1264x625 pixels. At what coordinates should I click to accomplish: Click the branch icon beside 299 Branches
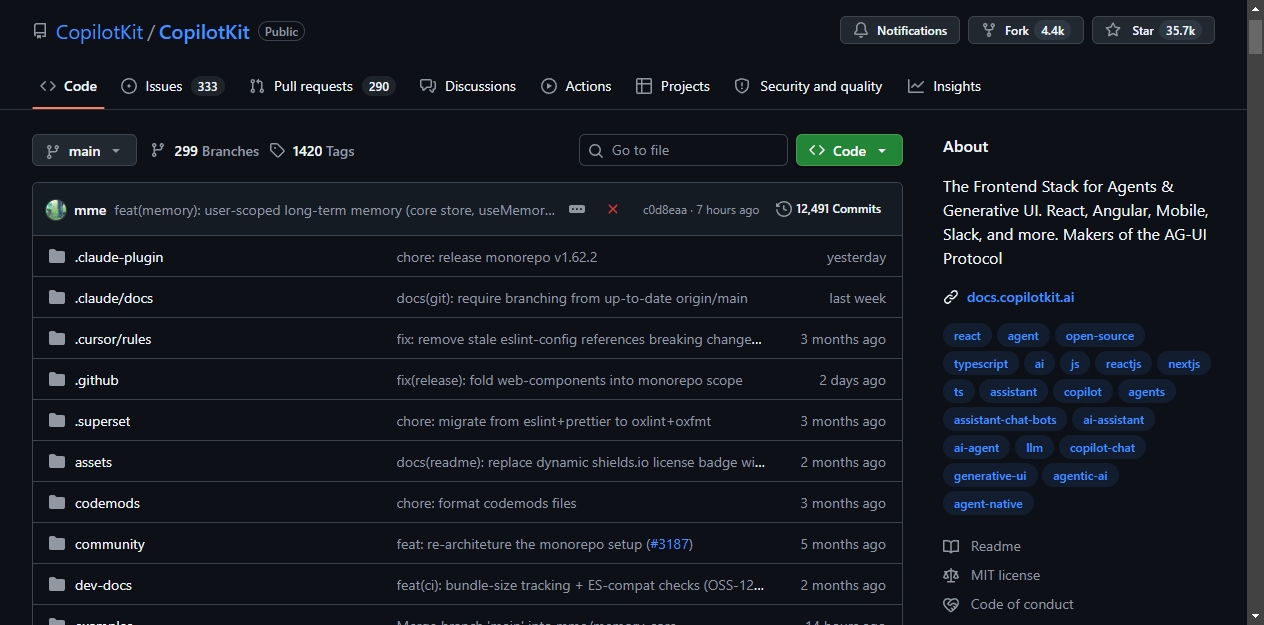click(158, 151)
